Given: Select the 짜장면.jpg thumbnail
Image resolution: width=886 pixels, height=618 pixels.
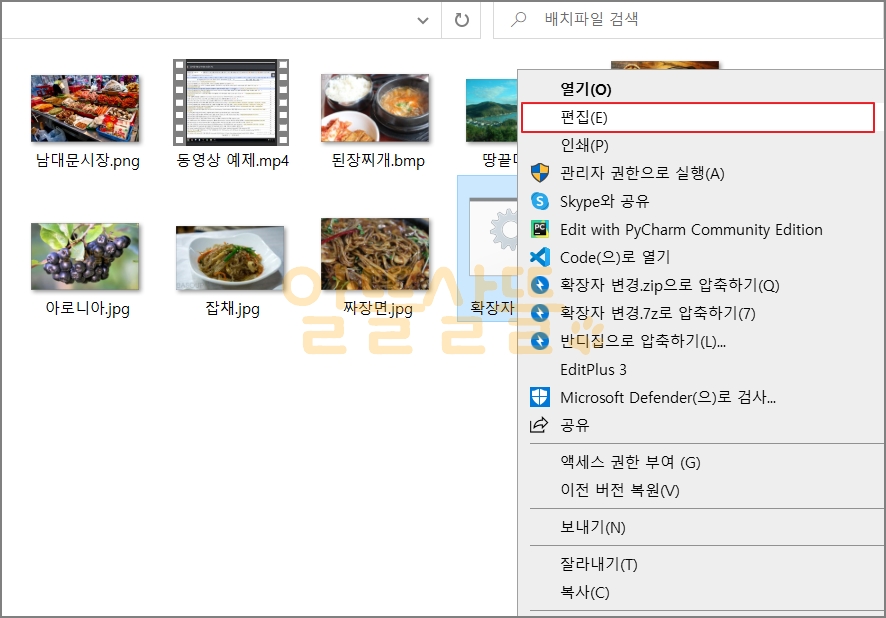Looking at the screenshot, I should click(x=375, y=254).
